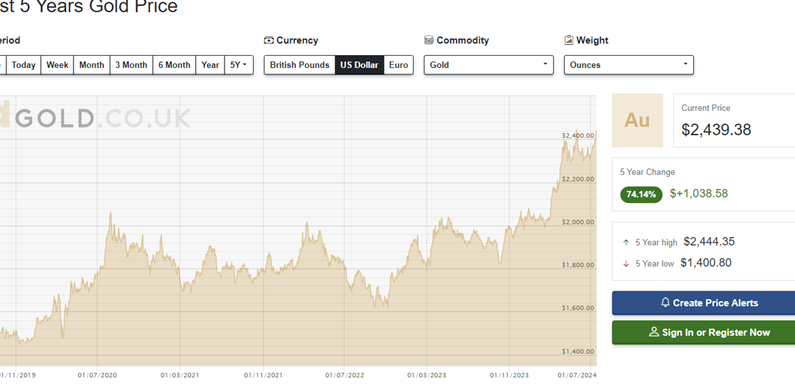Select the Year period button

(x=210, y=65)
